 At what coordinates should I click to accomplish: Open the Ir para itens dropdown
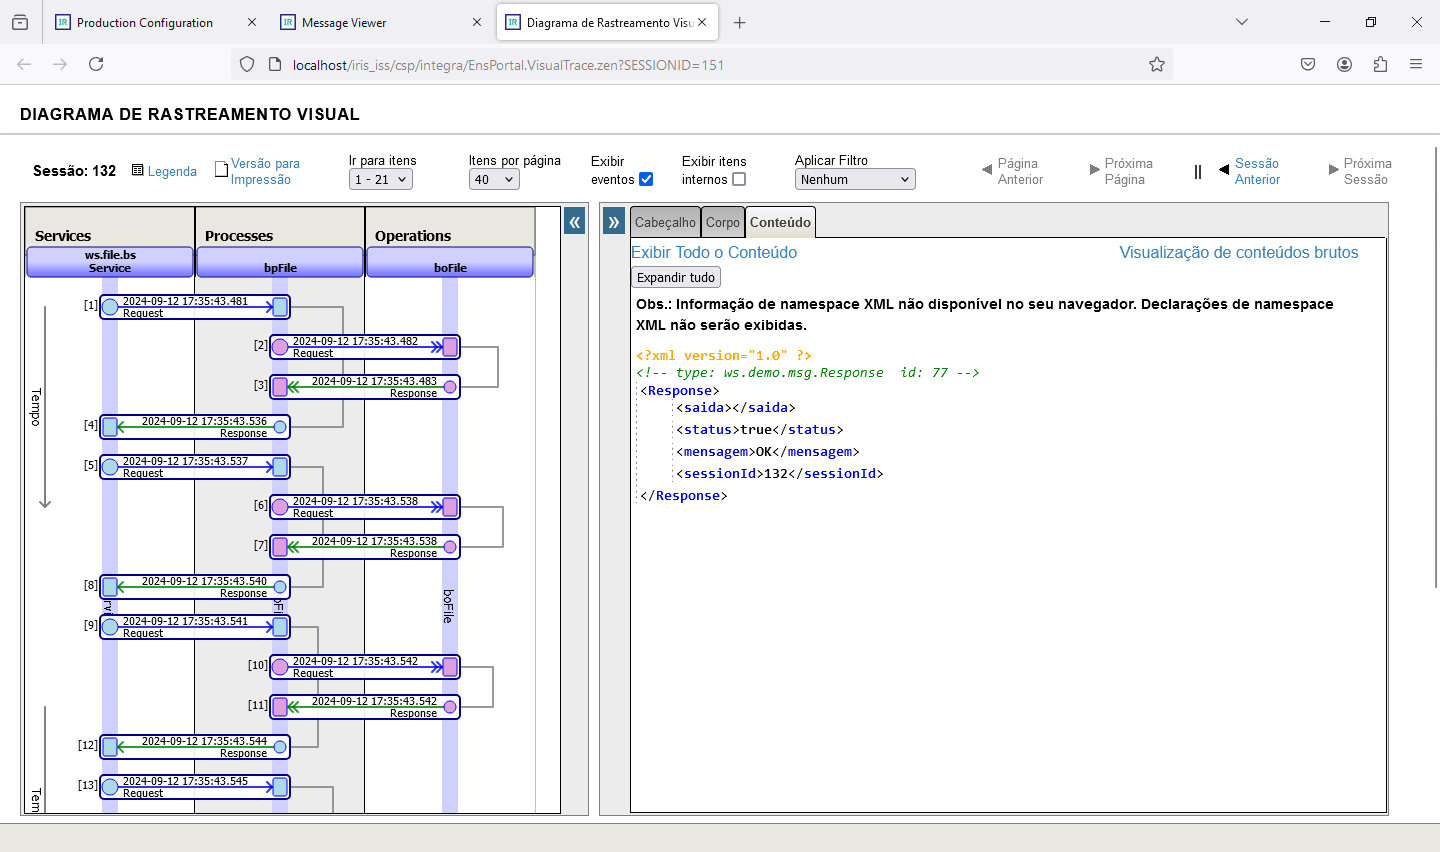[x=381, y=180]
